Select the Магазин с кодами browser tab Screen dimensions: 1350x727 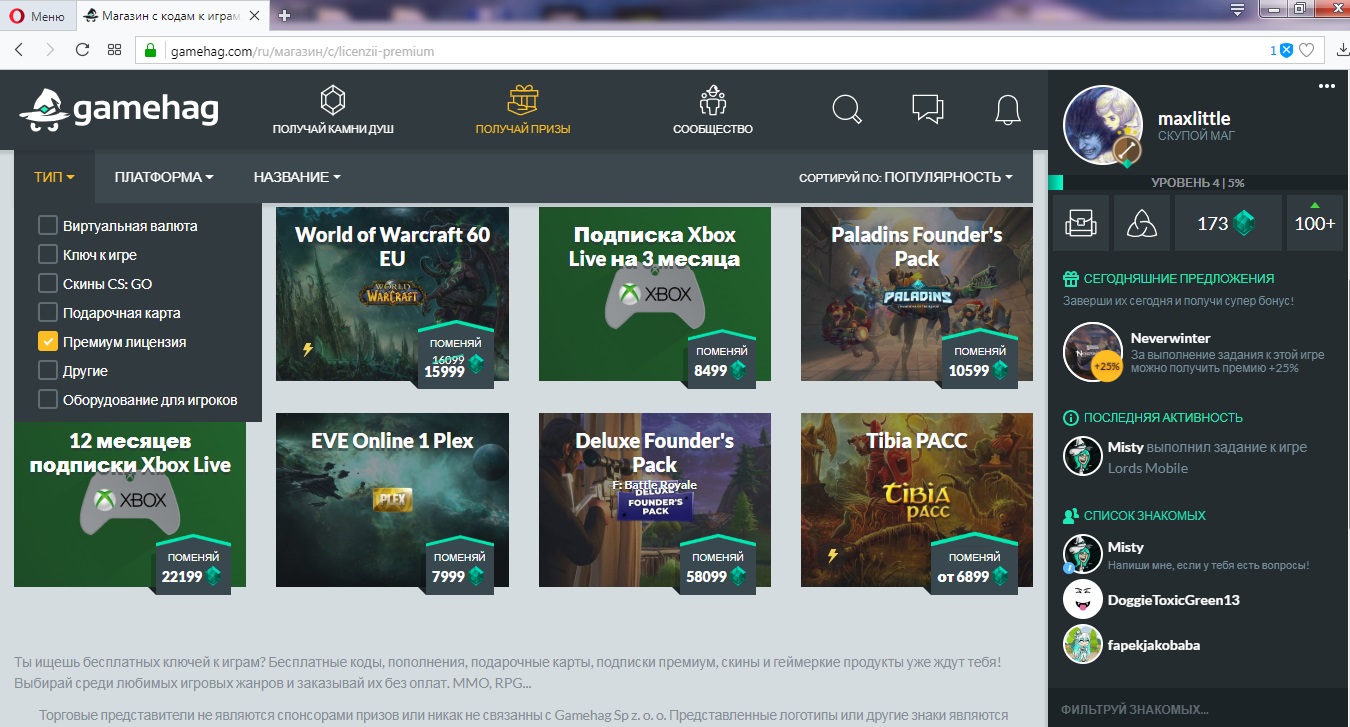[x=172, y=16]
